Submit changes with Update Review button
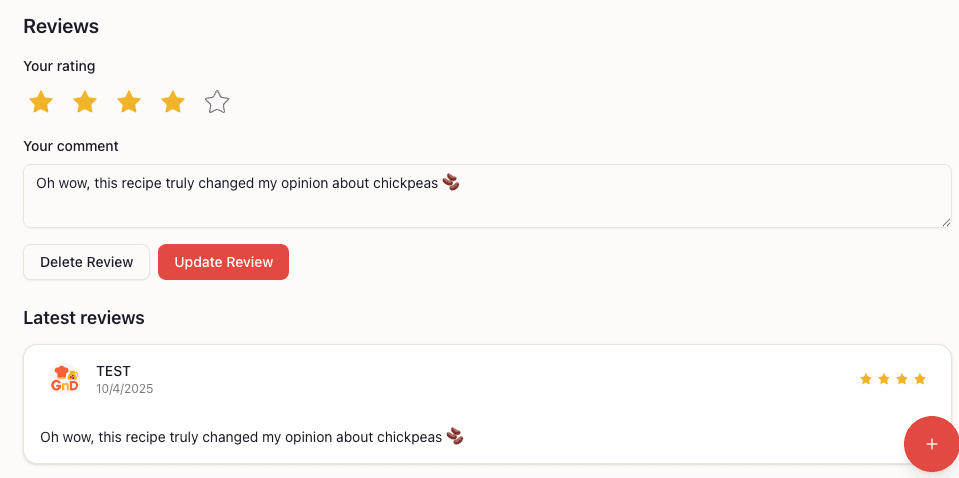This screenshot has height=478, width=959. coord(223,262)
